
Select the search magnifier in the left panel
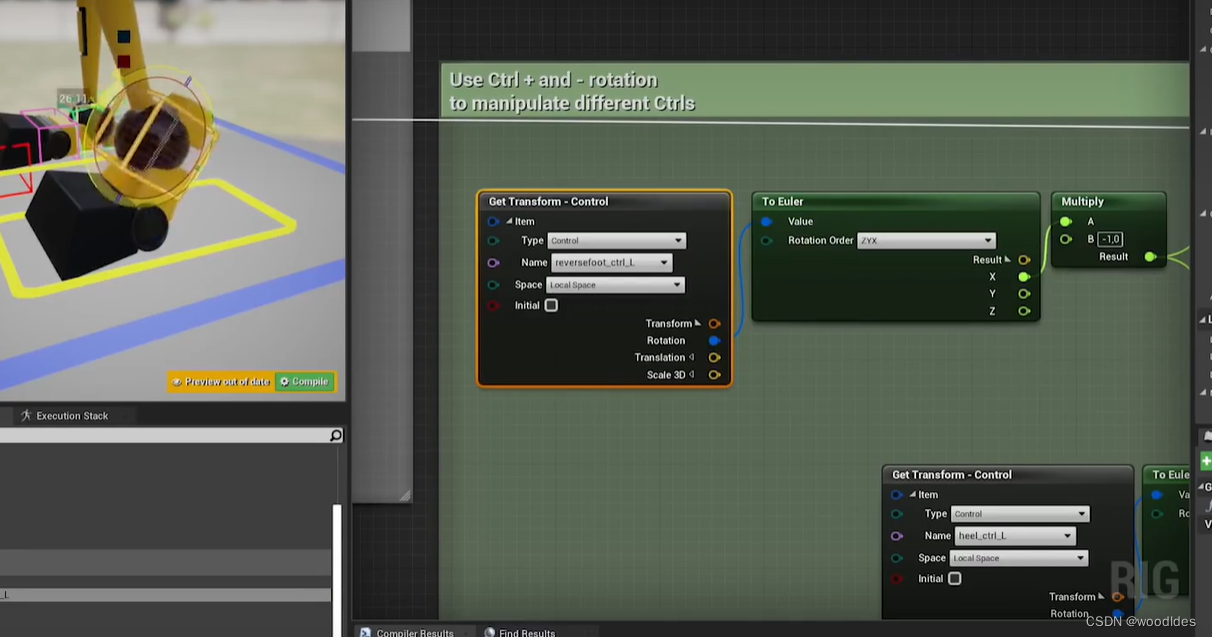click(x=335, y=434)
